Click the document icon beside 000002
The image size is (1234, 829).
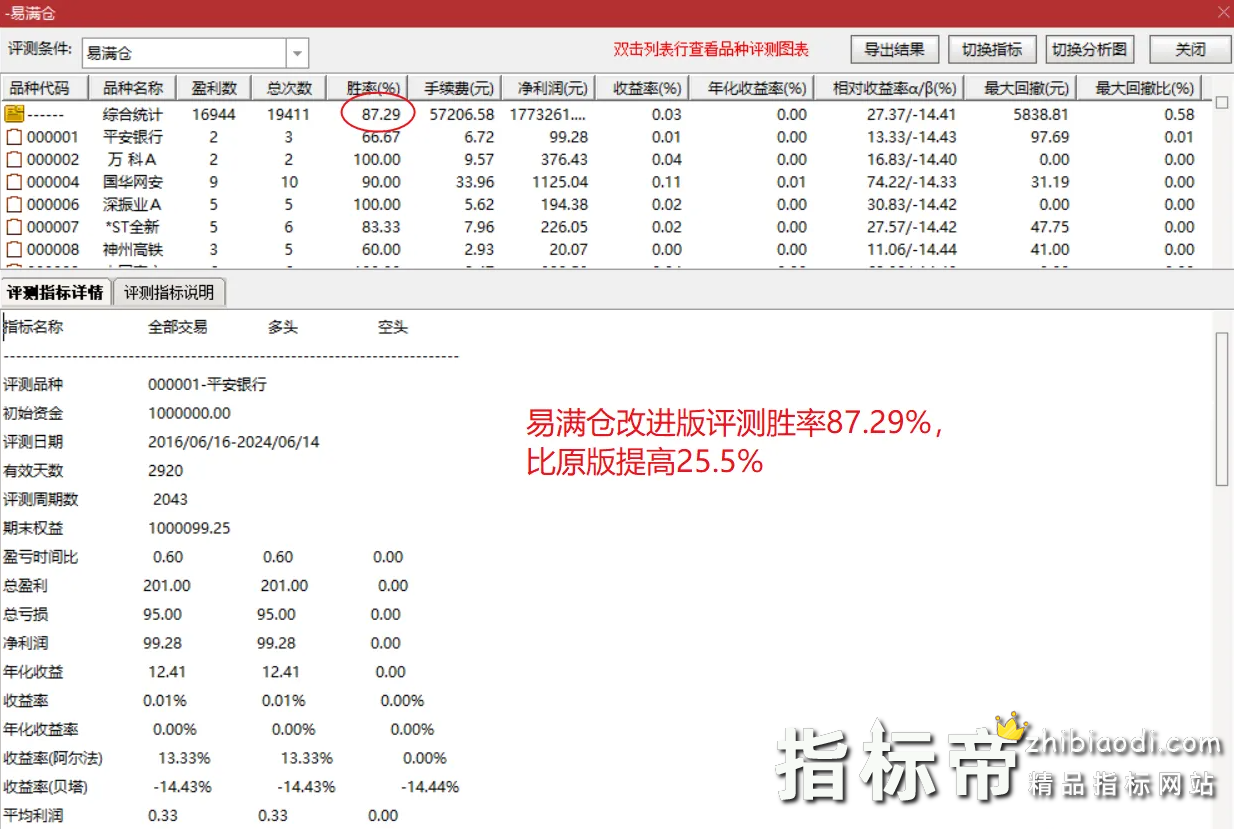(x=14, y=159)
